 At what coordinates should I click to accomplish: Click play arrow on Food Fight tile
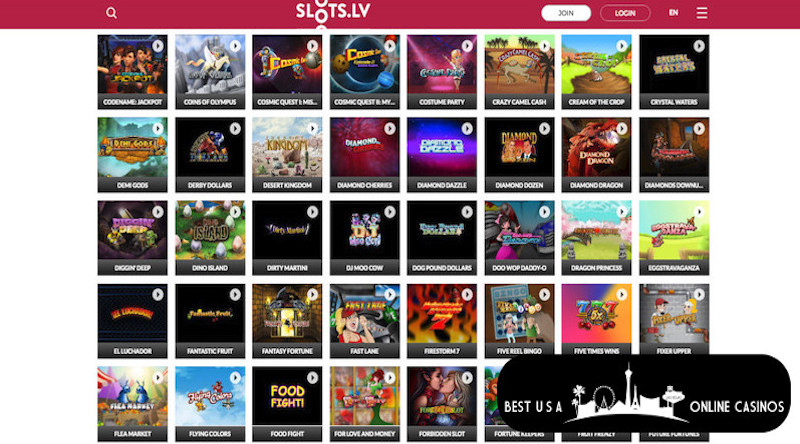pos(312,378)
